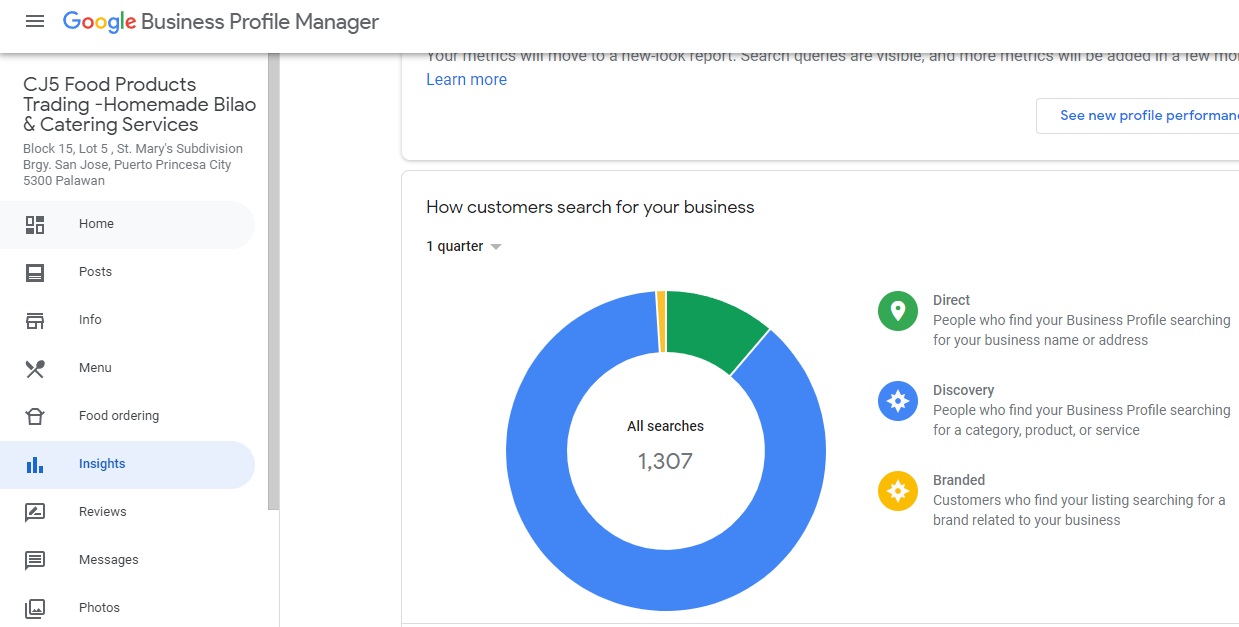Click the Google Business Profile Manager logo
1239x627 pixels.
[x=221, y=21]
